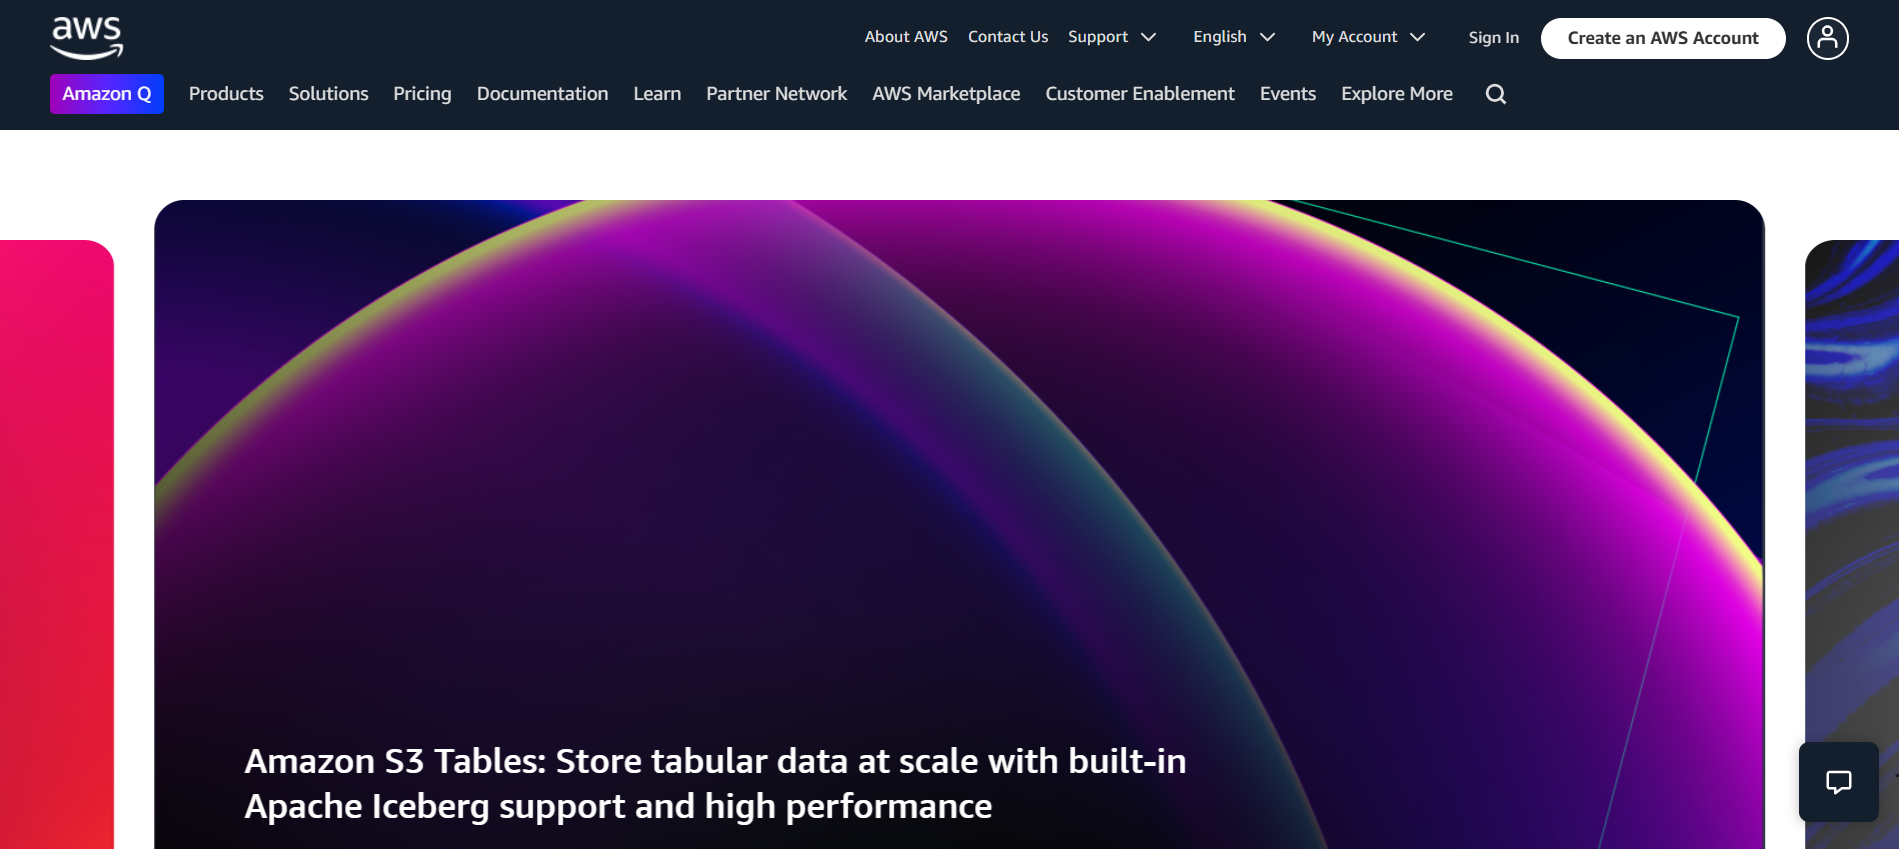Visit the About AWS link
This screenshot has width=1899, height=849.
pos(906,37)
